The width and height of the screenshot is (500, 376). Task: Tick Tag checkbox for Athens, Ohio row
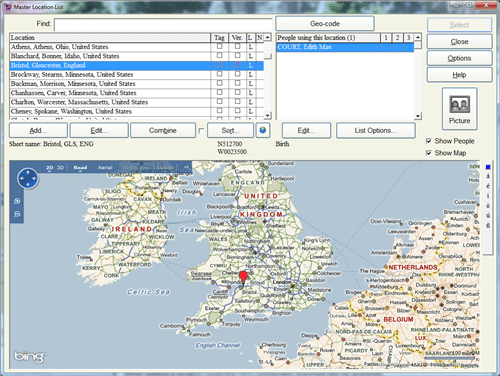(x=219, y=46)
